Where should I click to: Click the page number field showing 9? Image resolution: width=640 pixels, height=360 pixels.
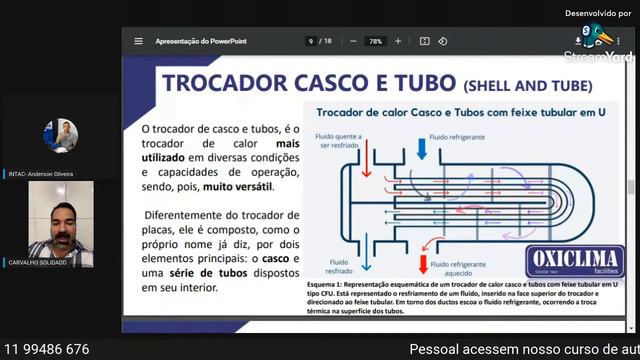[311, 41]
